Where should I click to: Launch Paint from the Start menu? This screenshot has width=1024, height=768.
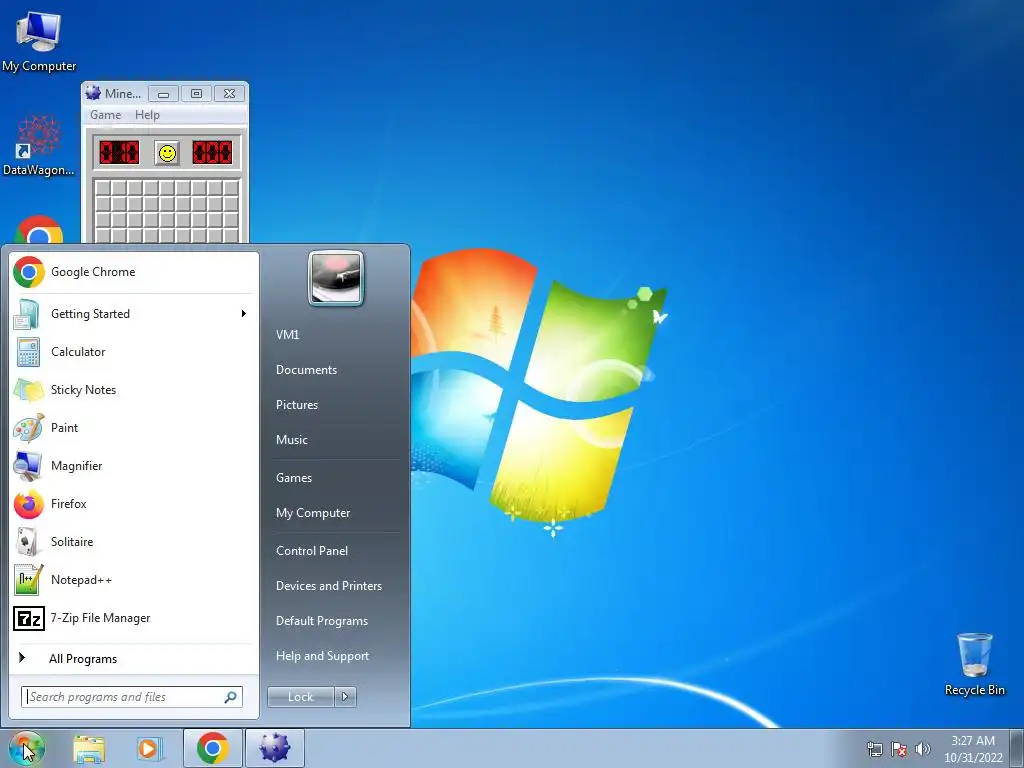click(x=134, y=428)
